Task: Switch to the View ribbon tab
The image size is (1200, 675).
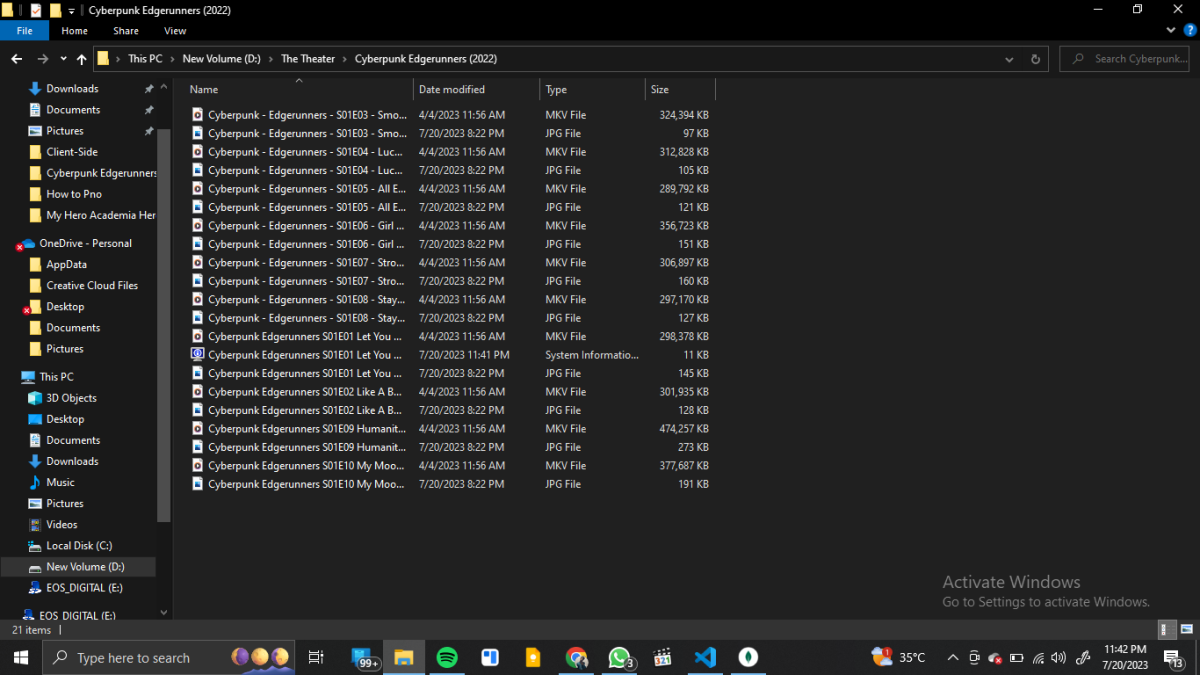Action: (175, 31)
